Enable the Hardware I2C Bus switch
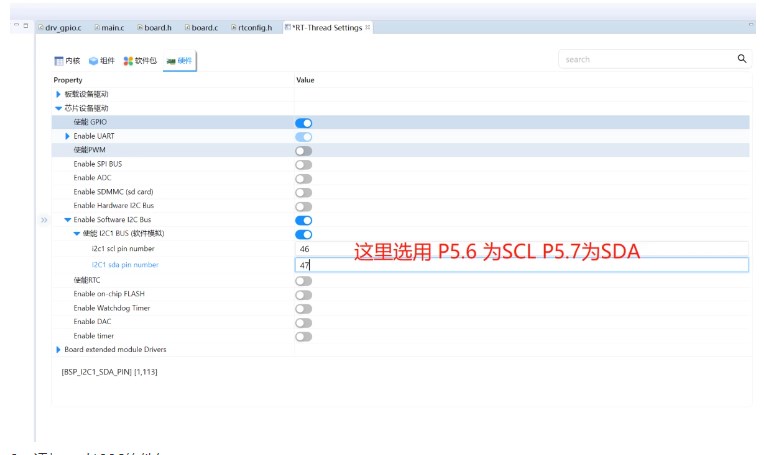Viewport: 764px width, 455px height. (x=304, y=207)
